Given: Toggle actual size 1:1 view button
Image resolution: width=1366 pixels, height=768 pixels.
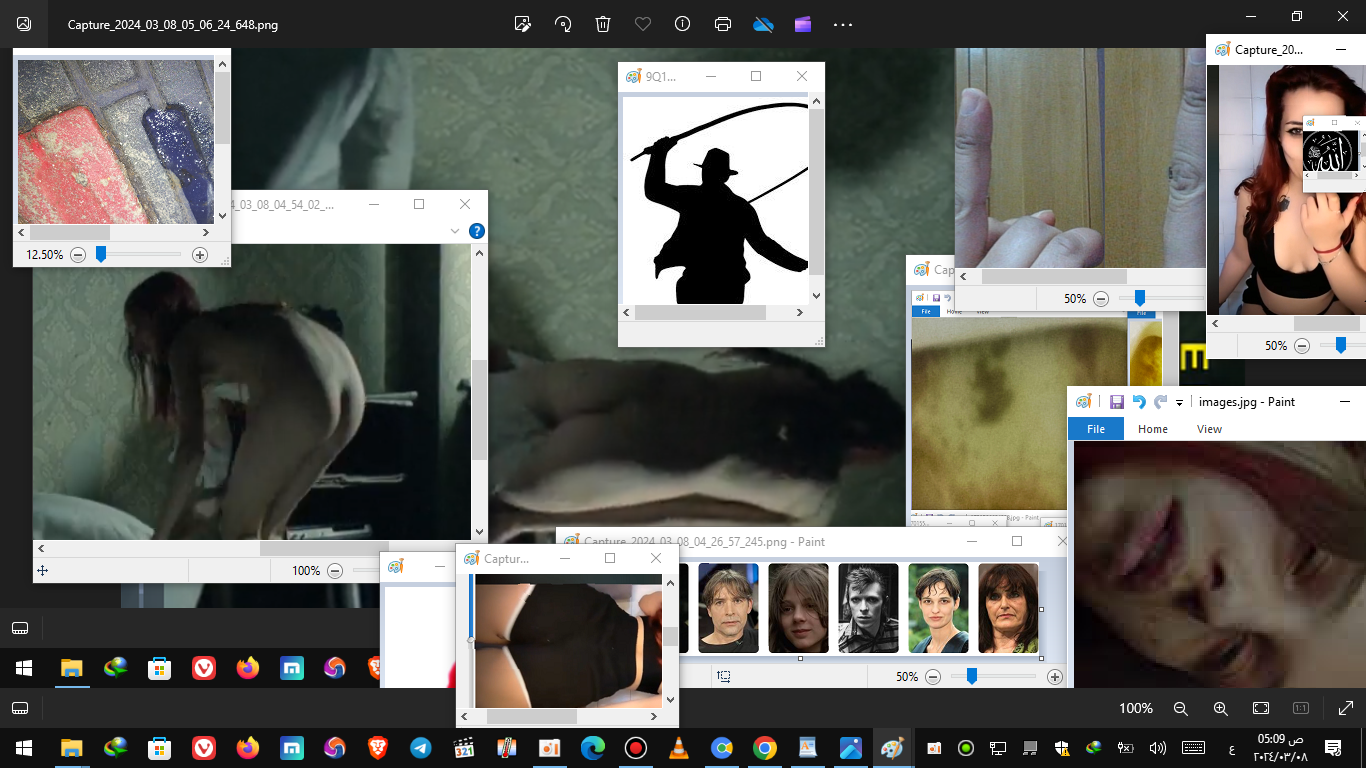Looking at the screenshot, I should (x=1301, y=708).
